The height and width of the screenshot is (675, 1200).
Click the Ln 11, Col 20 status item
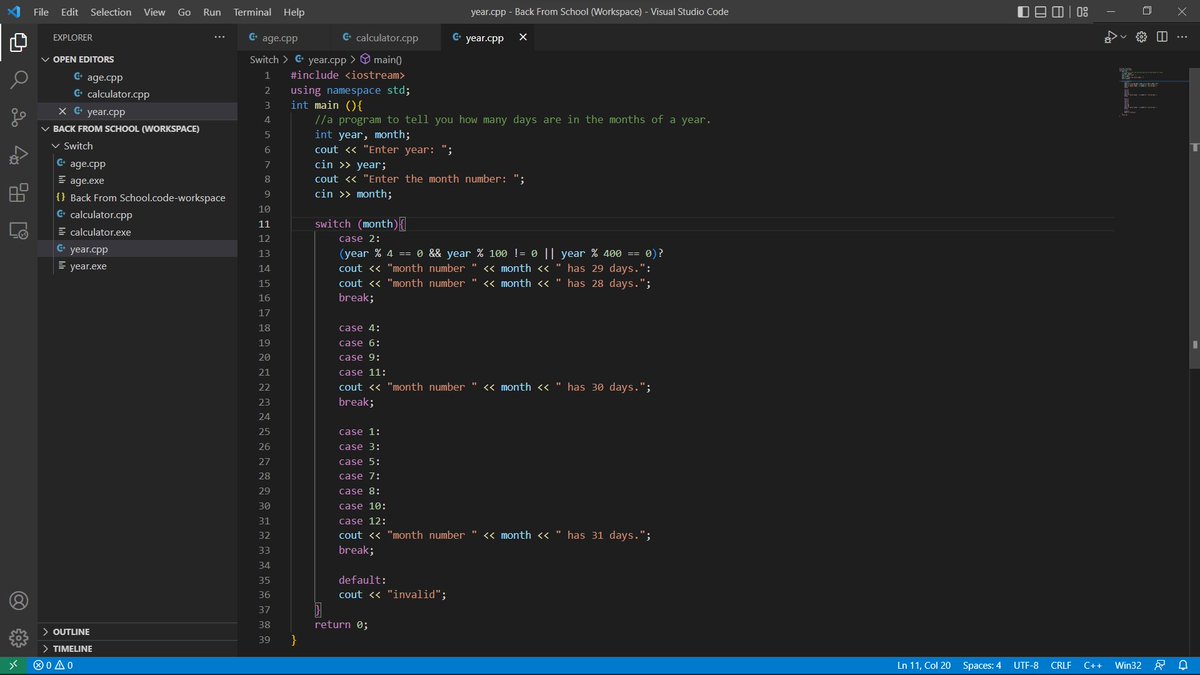(924, 665)
